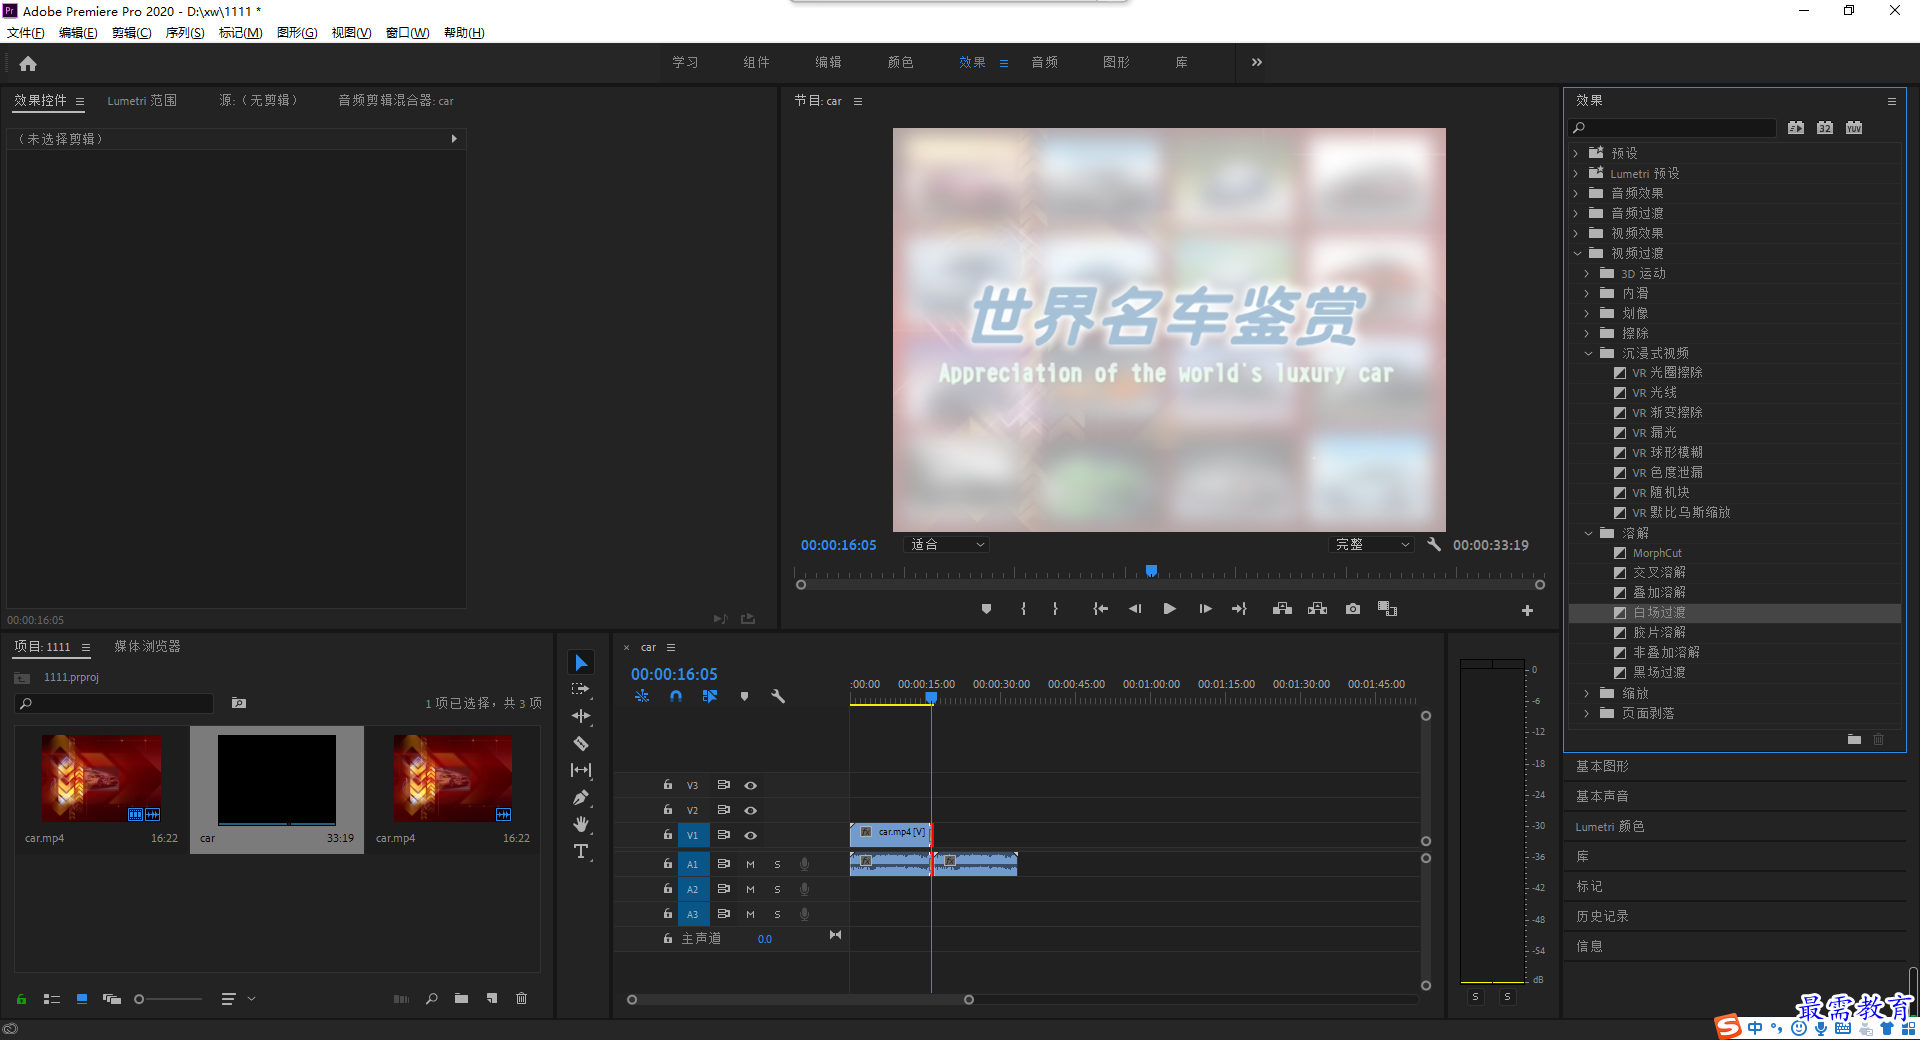Select the Ripple Edit tool
This screenshot has height=1040, width=1920.
point(581,716)
